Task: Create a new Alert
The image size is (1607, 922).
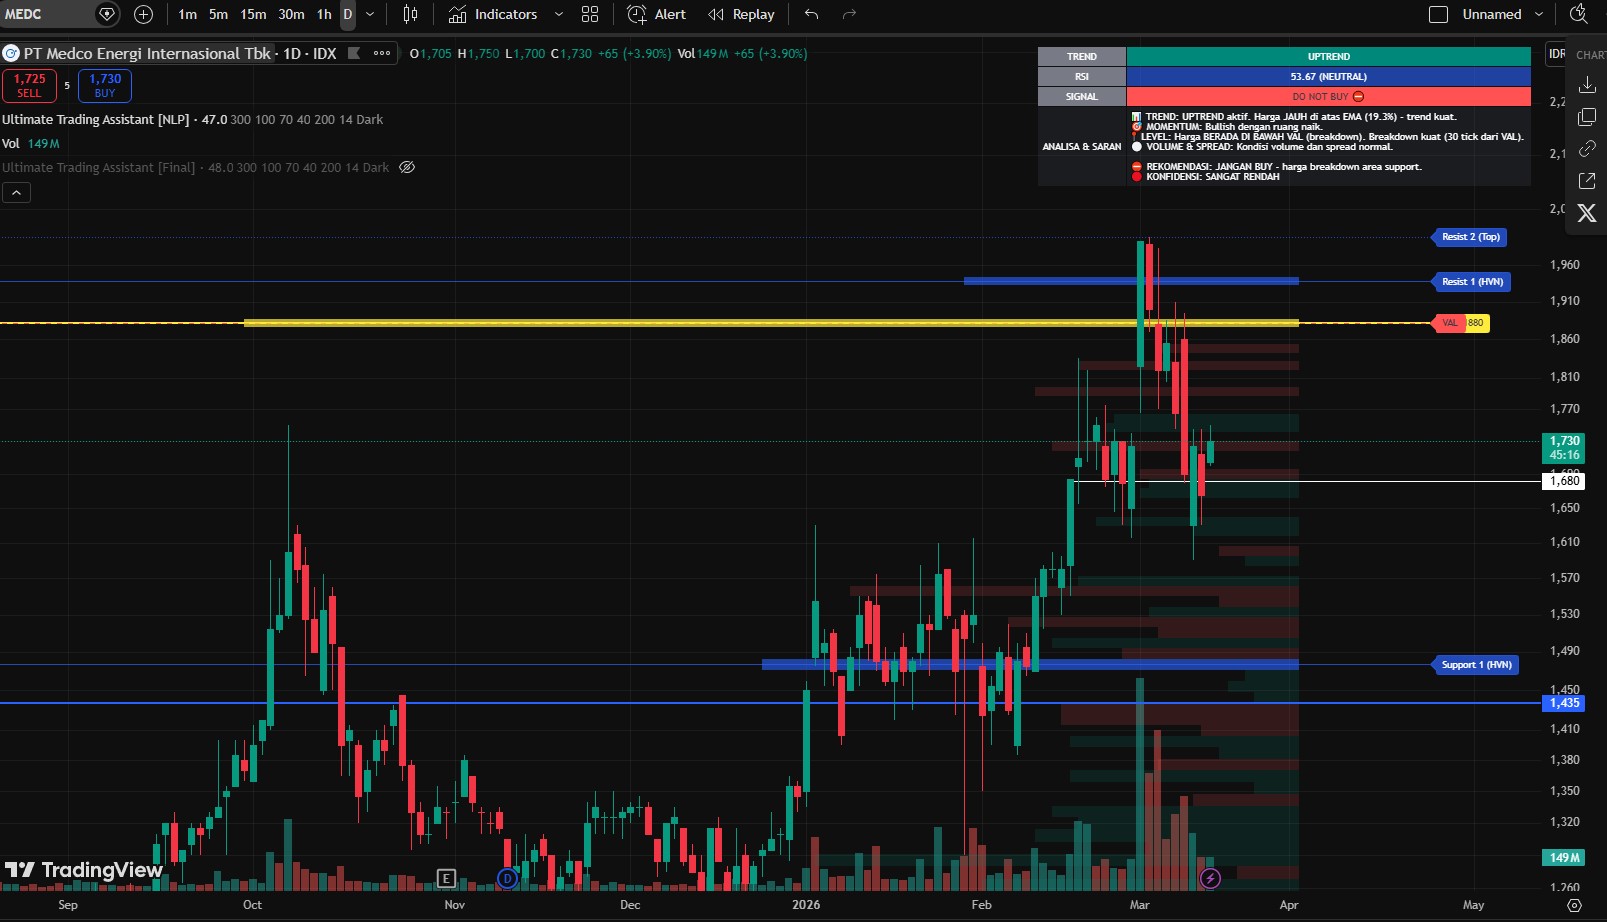Action: tap(656, 14)
